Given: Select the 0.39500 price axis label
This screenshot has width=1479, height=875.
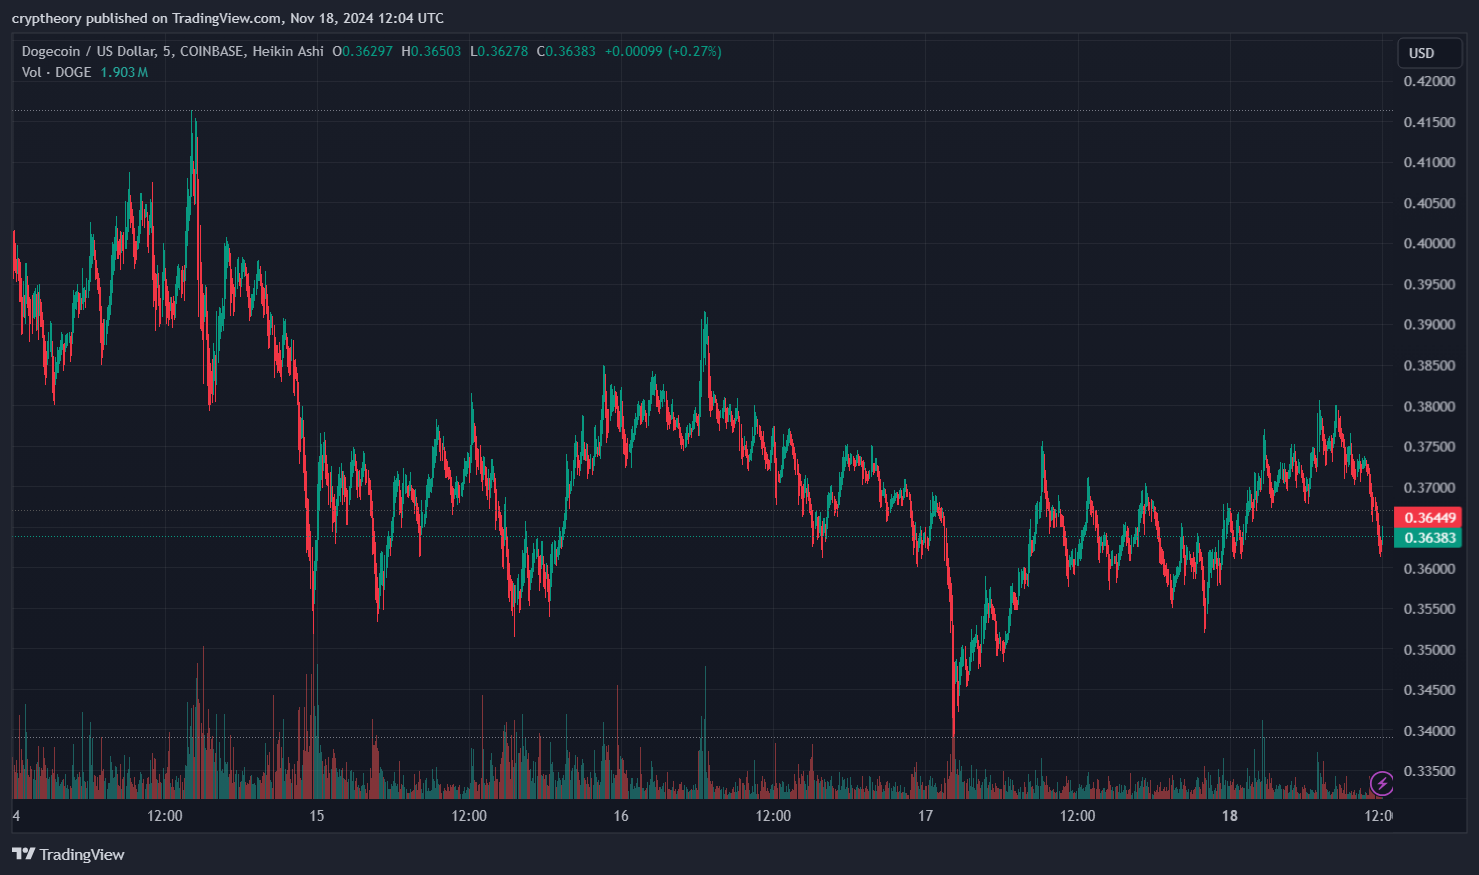Looking at the screenshot, I should click(1429, 284).
